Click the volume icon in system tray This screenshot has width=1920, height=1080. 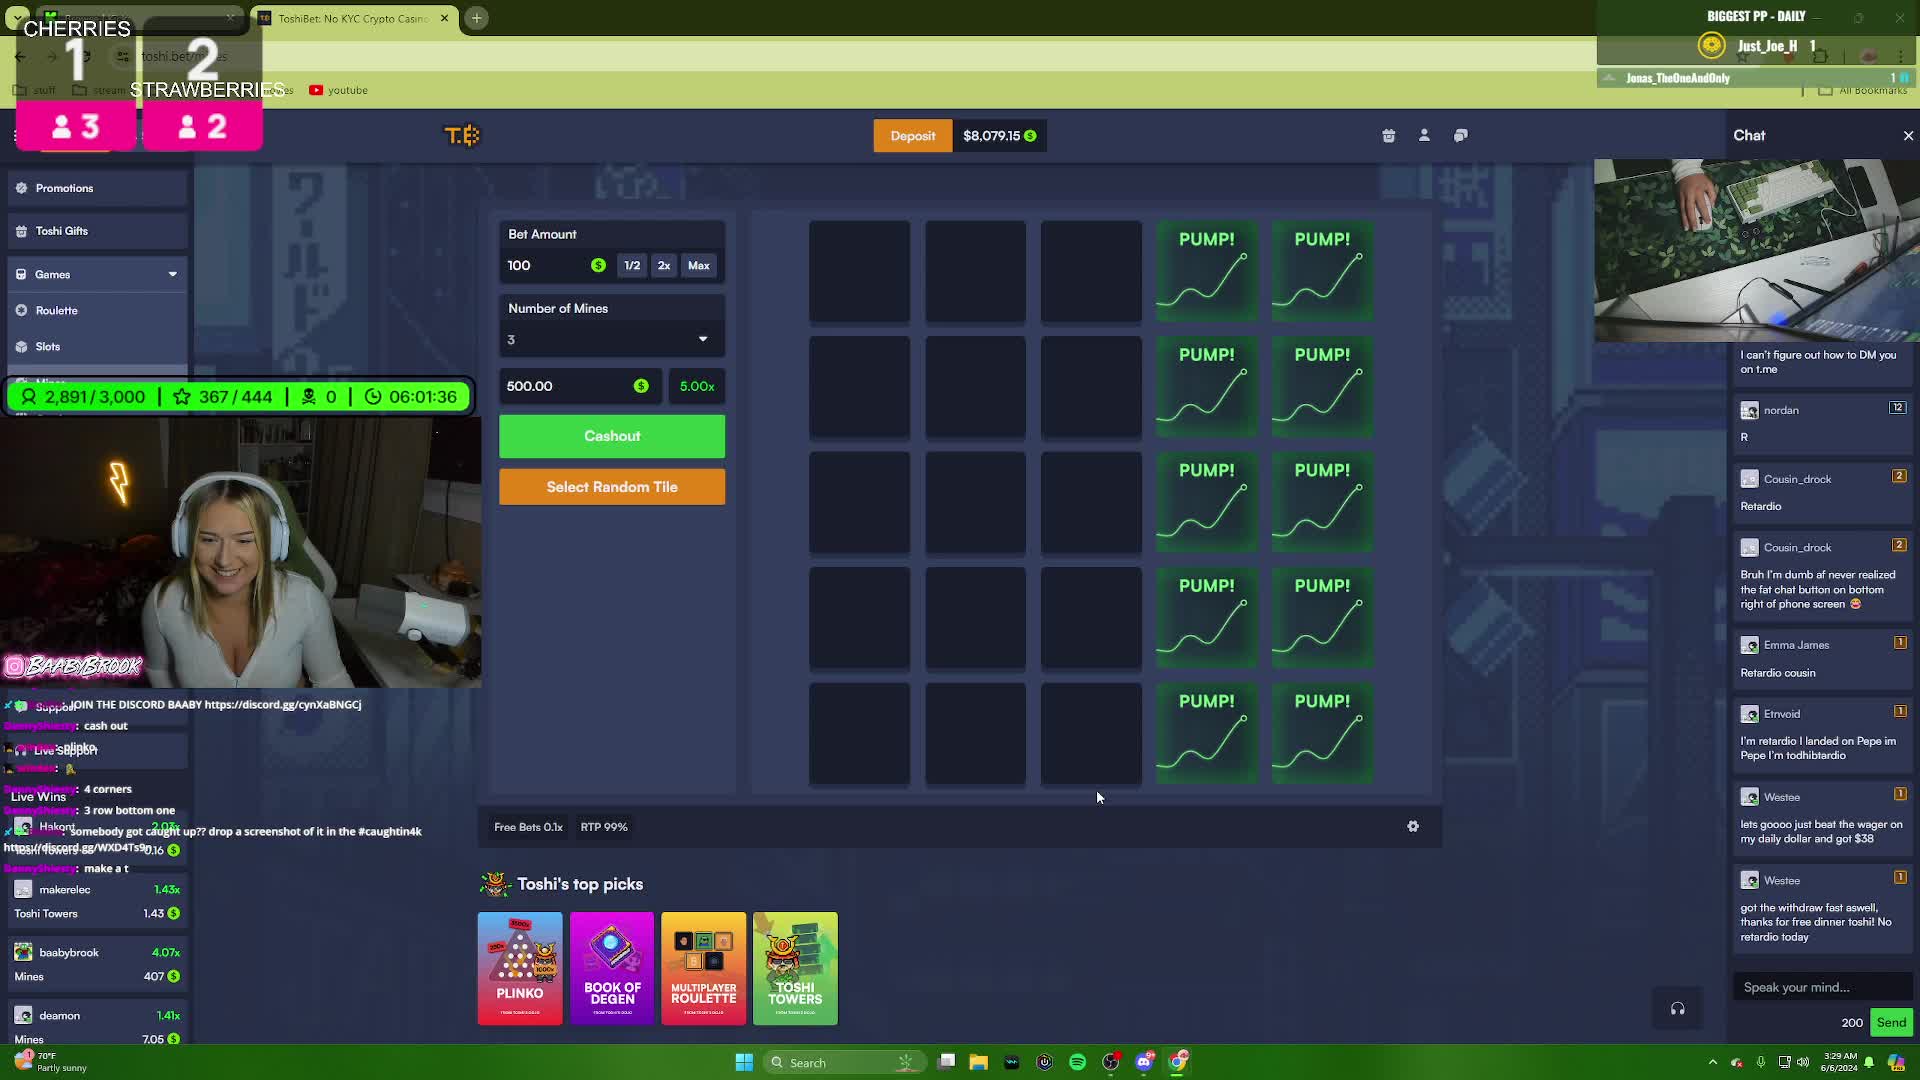pyautogui.click(x=1802, y=1062)
